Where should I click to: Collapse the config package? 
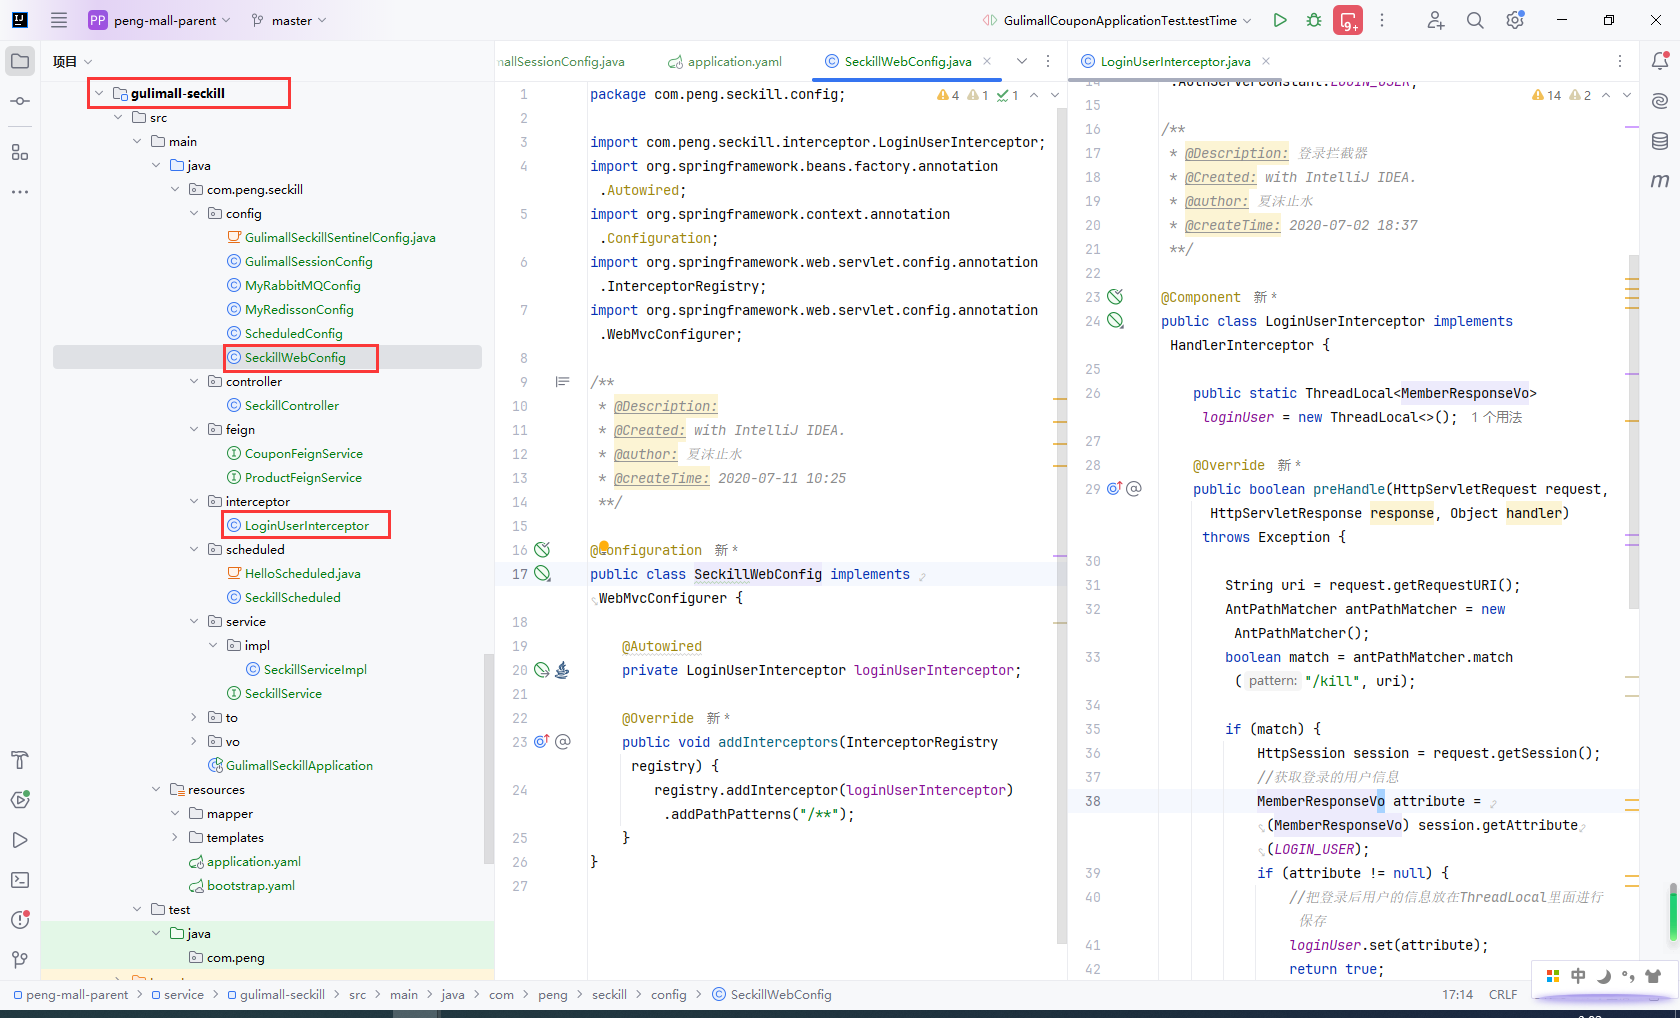point(194,213)
